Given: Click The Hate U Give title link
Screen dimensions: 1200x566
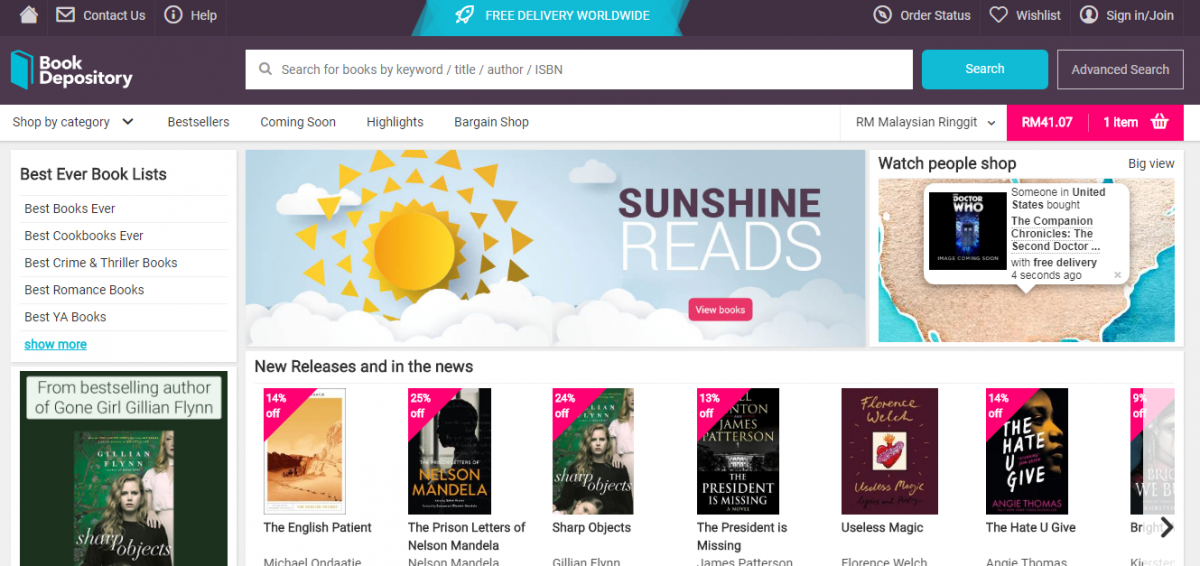Looking at the screenshot, I should [1031, 527].
